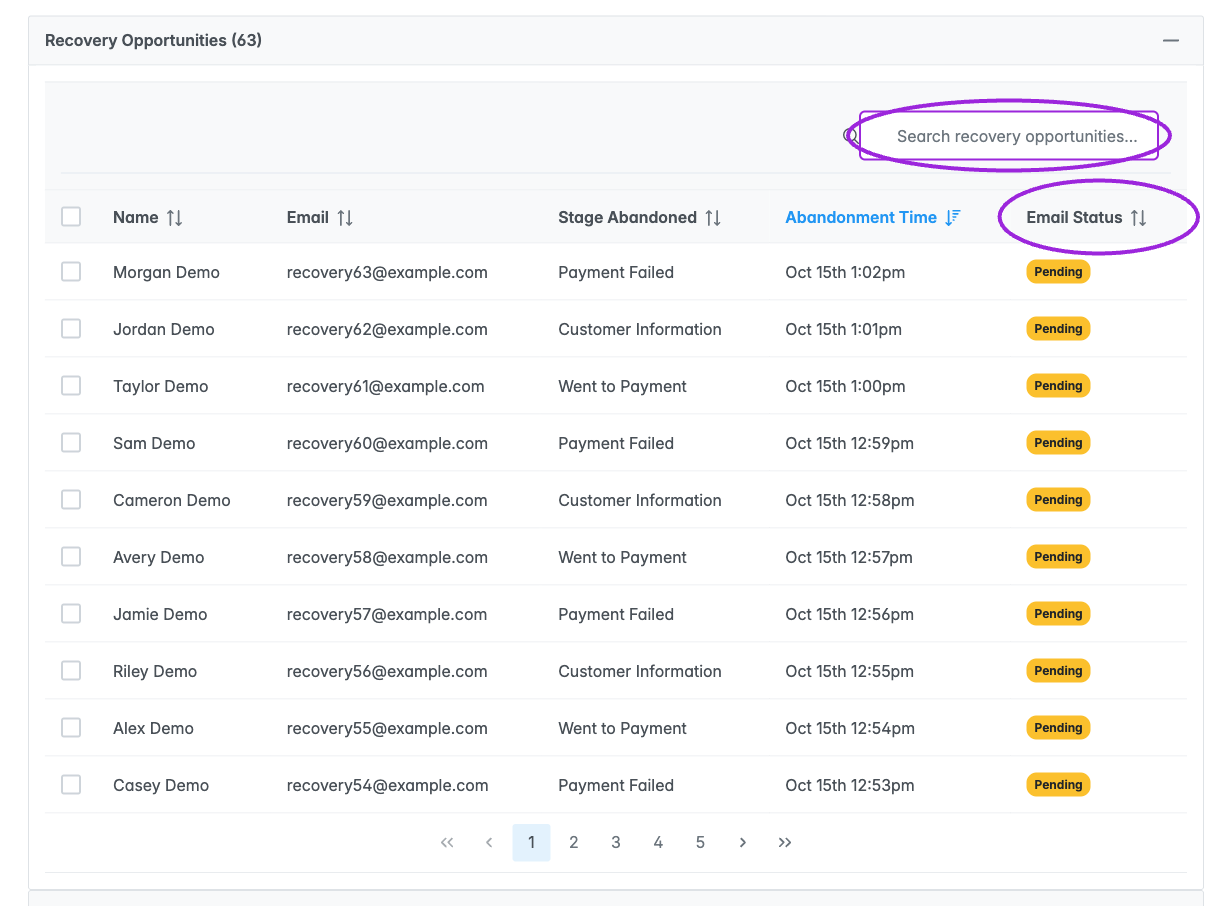The width and height of the screenshot is (1230, 906).
Task: Check the Casey Demo row checkbox
Action: point(71,784)
